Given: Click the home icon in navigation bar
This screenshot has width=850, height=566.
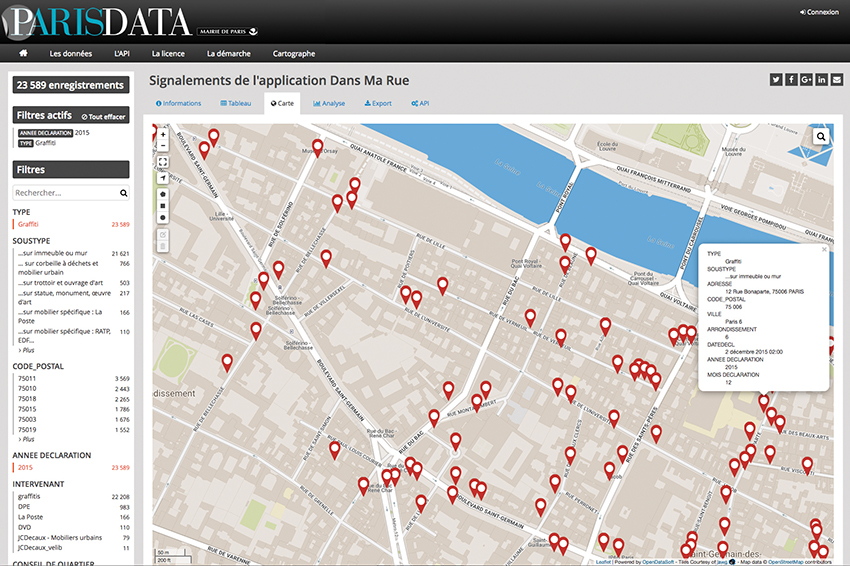Looking at the screenshot, I should point(23,53).
